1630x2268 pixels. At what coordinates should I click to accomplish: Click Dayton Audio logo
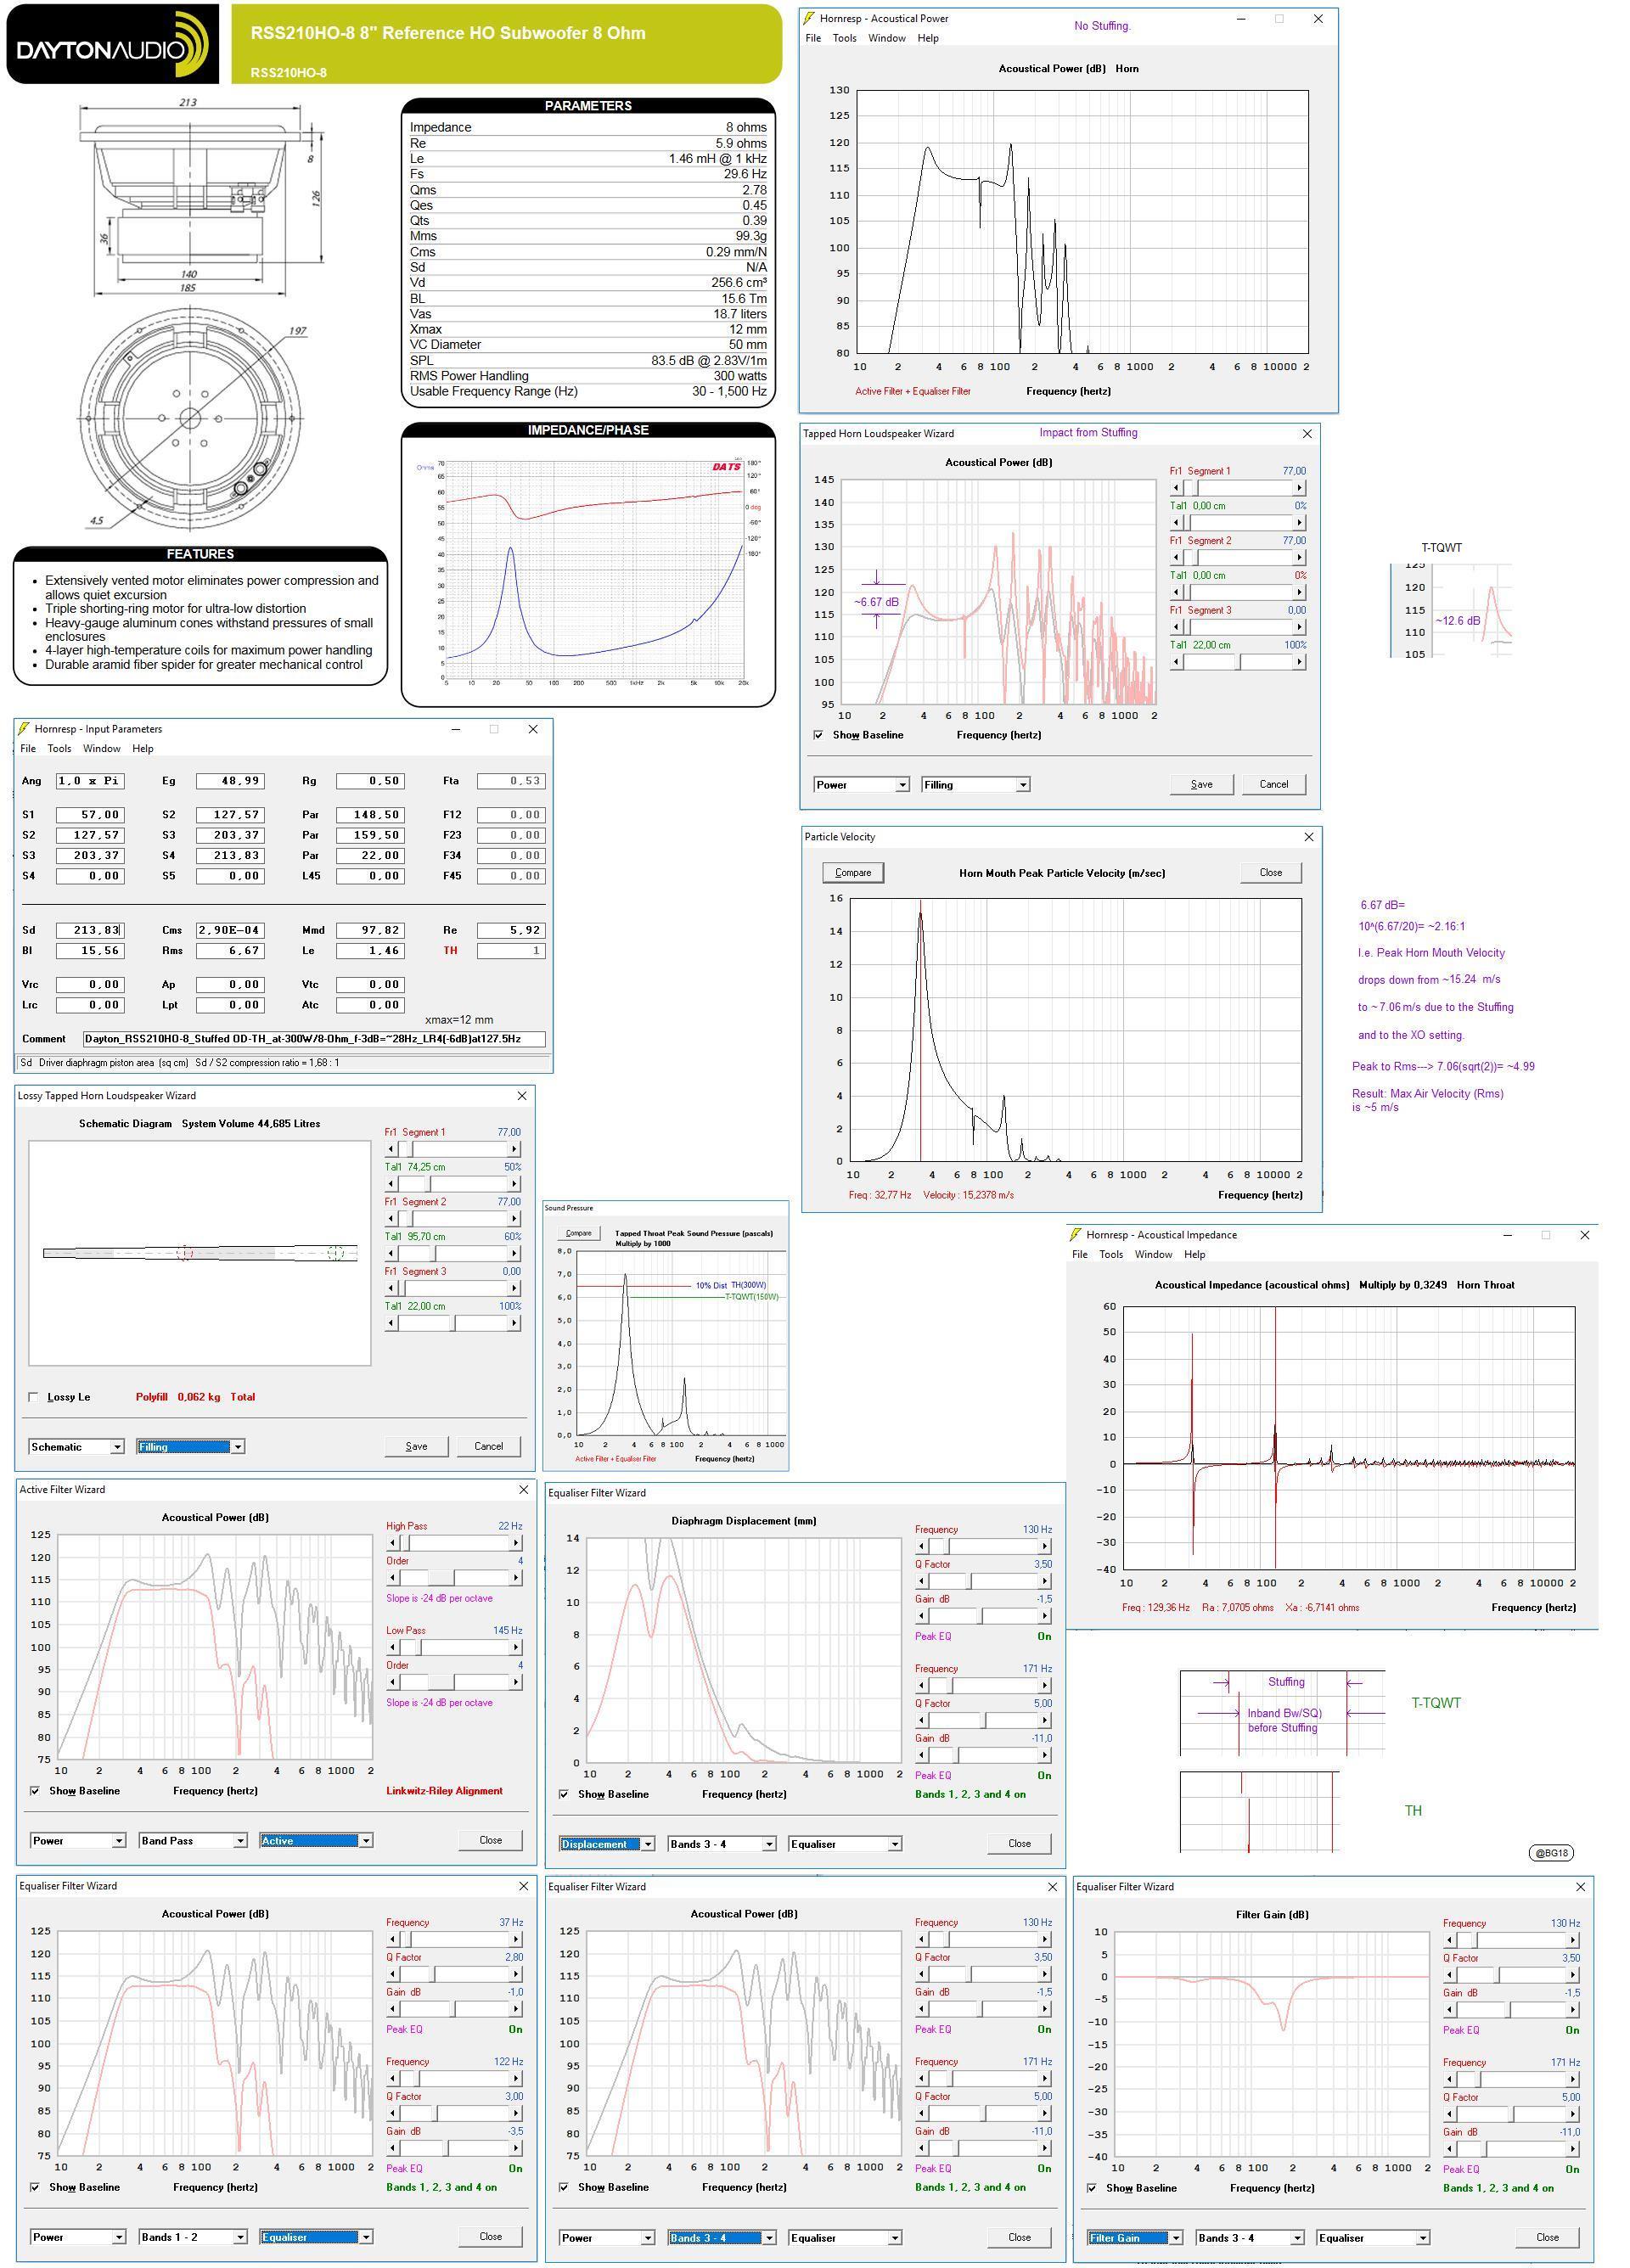(x=113, y=44)
